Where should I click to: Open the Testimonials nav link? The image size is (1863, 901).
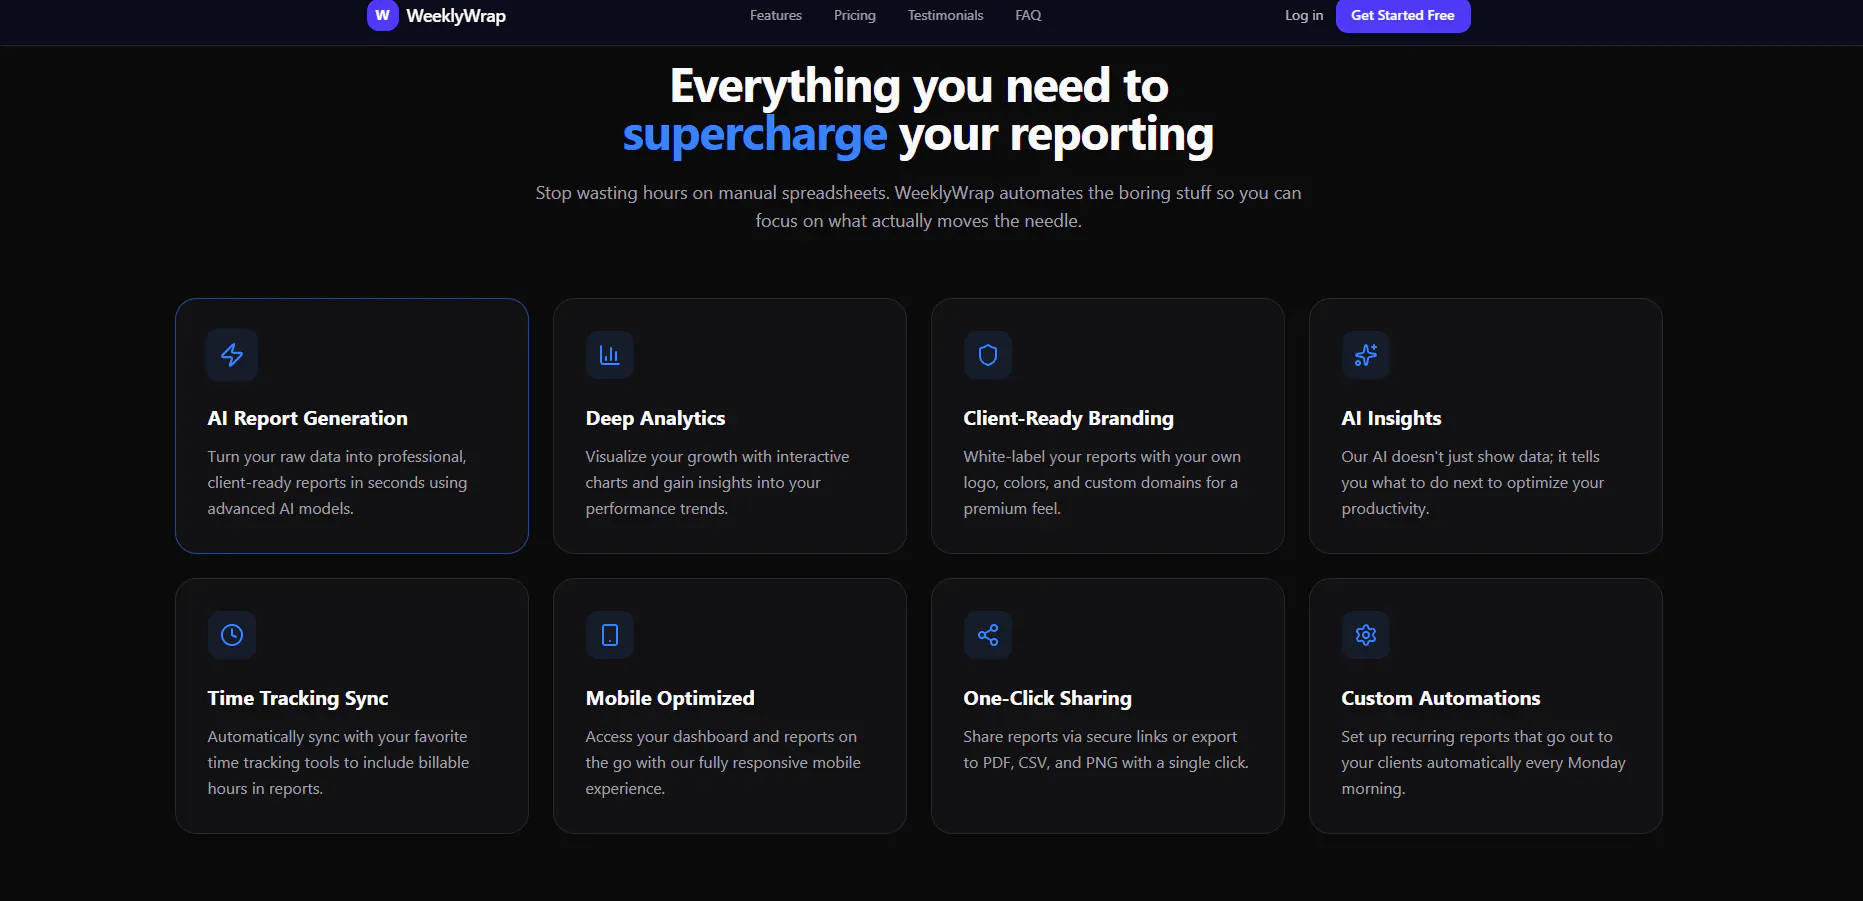pyautogui.click(x=945, y=15)
